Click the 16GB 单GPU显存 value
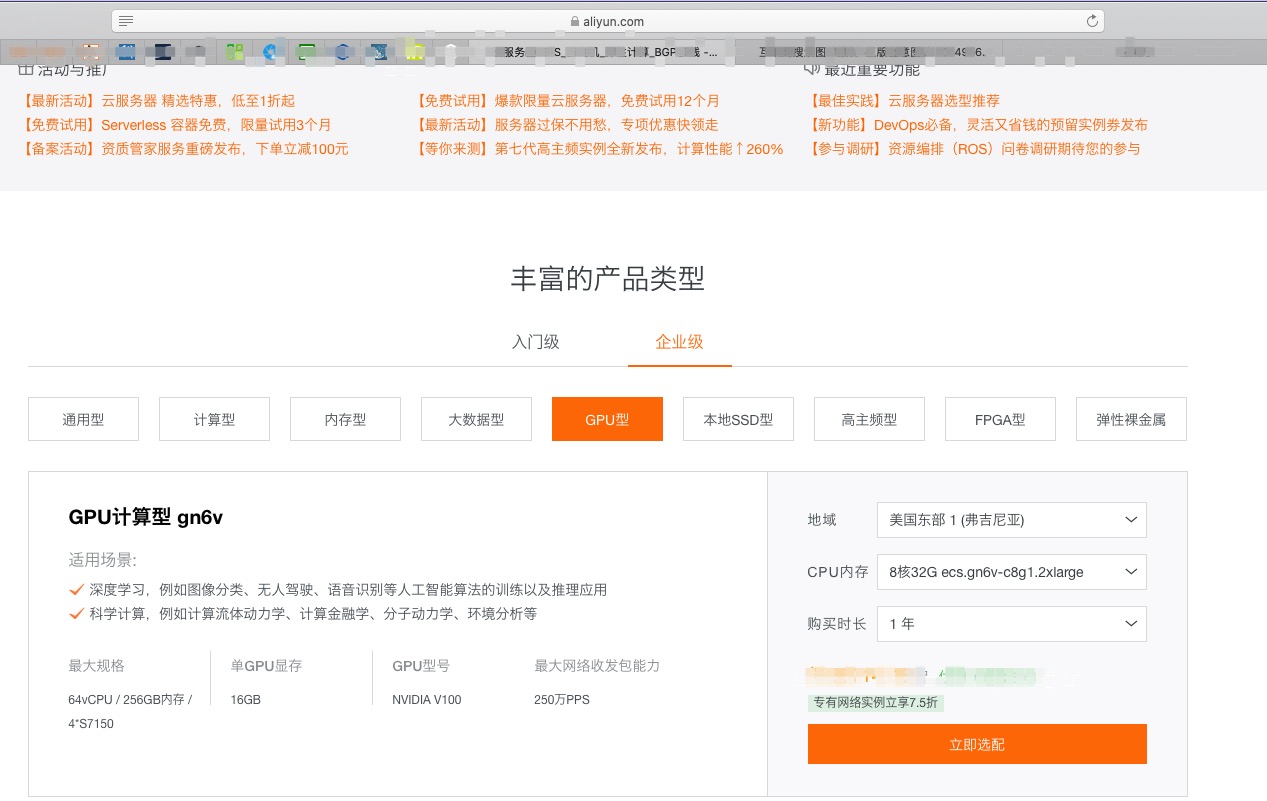Screen dimensions: 1267x801 tap(245, 700)
